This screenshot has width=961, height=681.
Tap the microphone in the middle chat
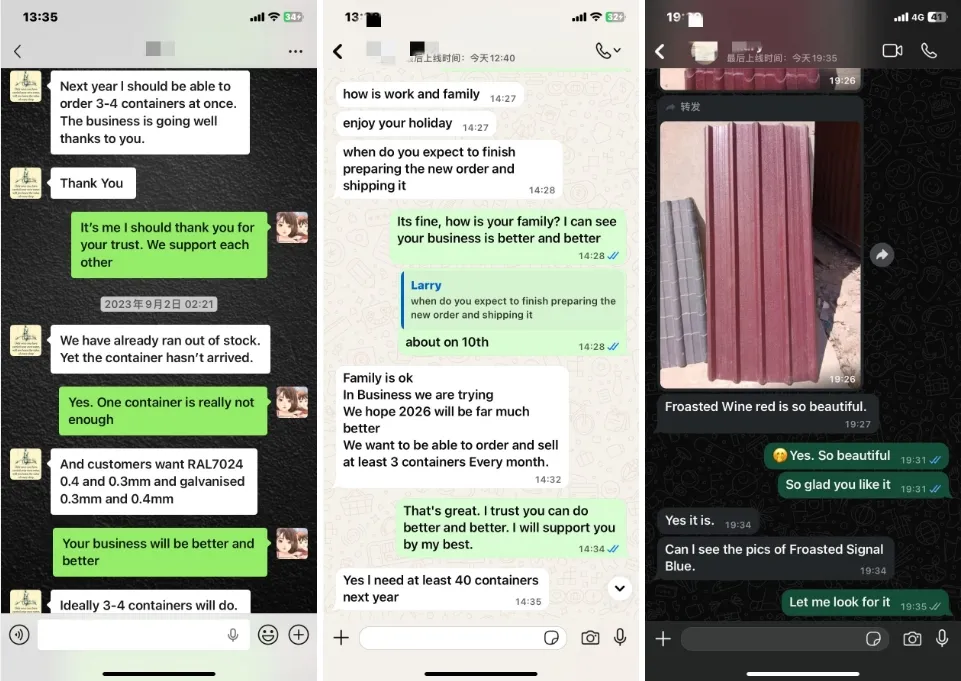620,637
